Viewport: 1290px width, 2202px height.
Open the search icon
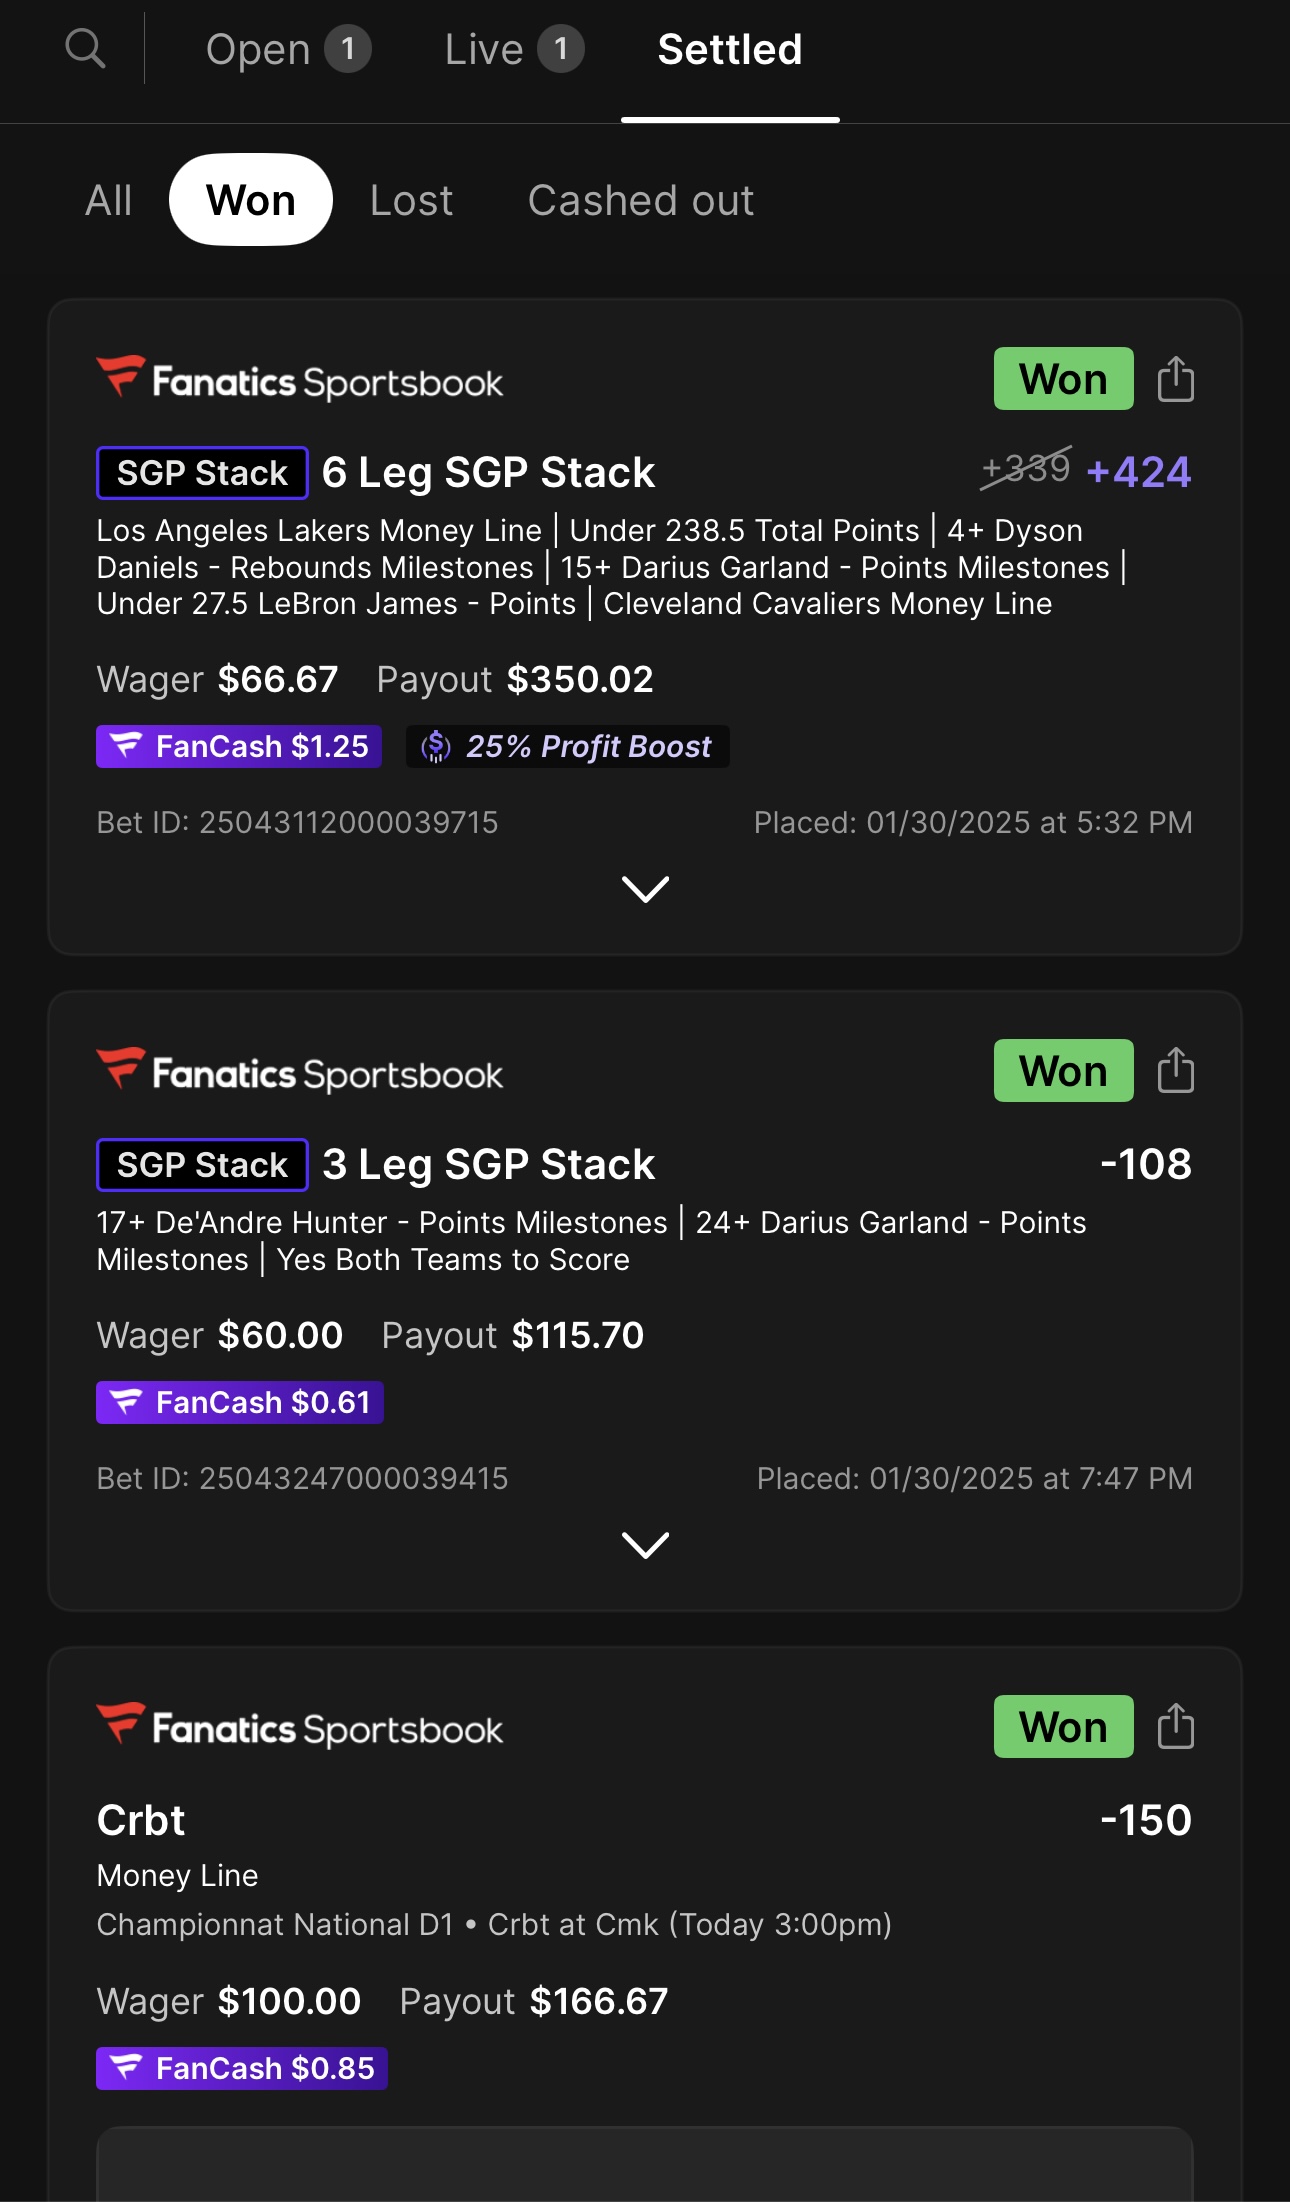[85, 48]
